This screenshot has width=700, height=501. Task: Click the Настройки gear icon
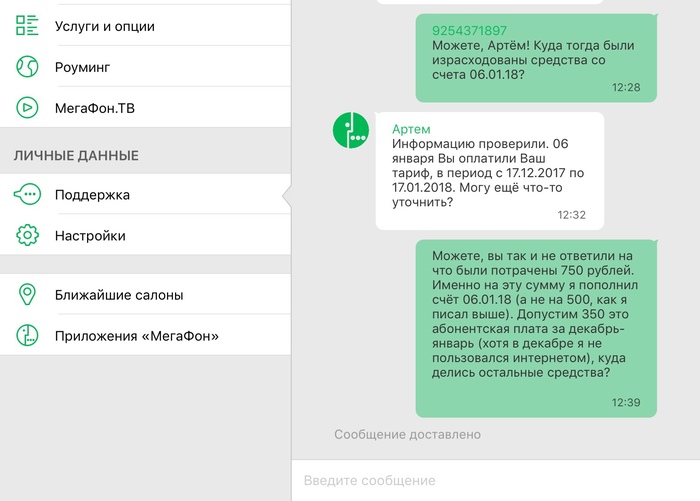coord(27,236)
